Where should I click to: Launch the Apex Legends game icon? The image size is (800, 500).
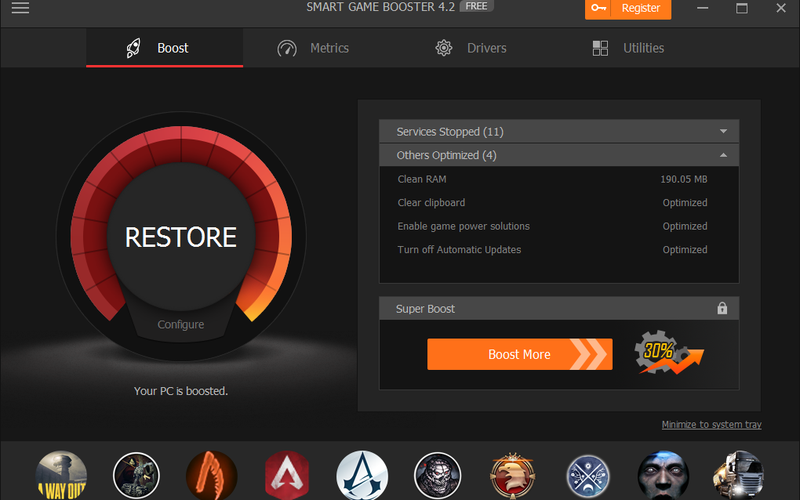287,475
